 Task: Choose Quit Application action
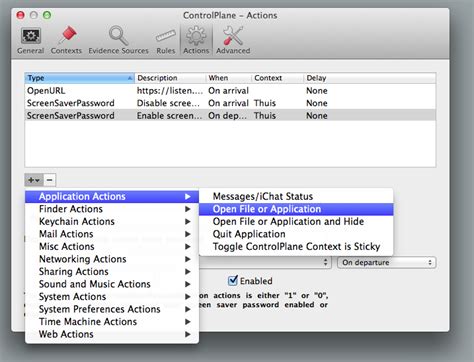point(296,234)
